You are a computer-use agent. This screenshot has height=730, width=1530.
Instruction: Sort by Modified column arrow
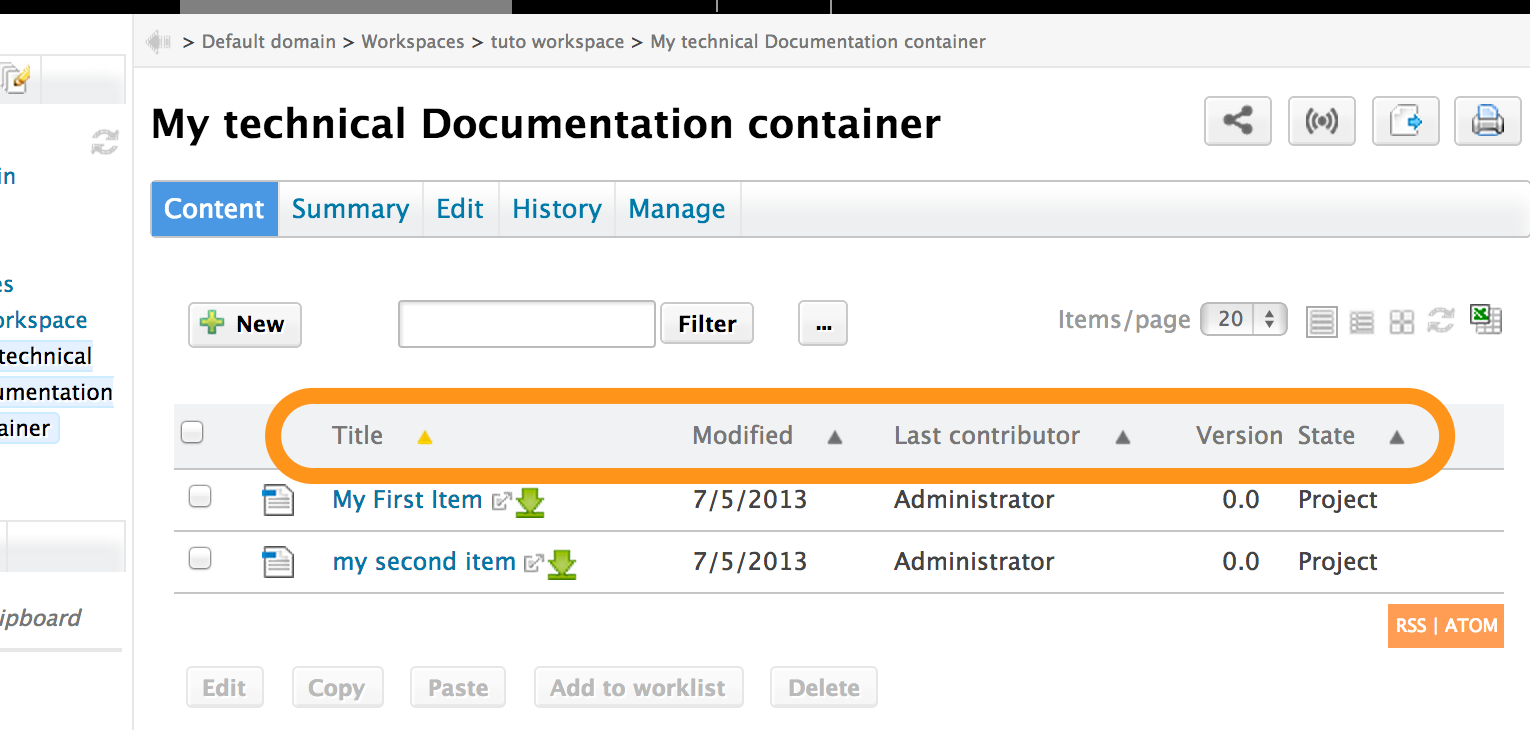coord(835,437)
